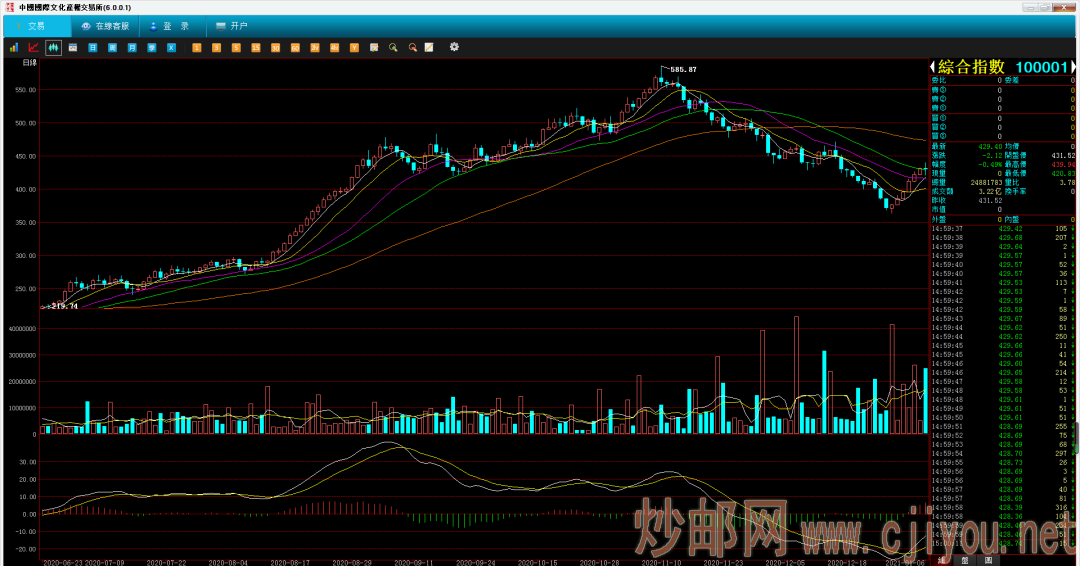The width and height of the screenshot is (1080, 566).
Task: Click the 585.87 peak price marker
Action: point(683,69)
